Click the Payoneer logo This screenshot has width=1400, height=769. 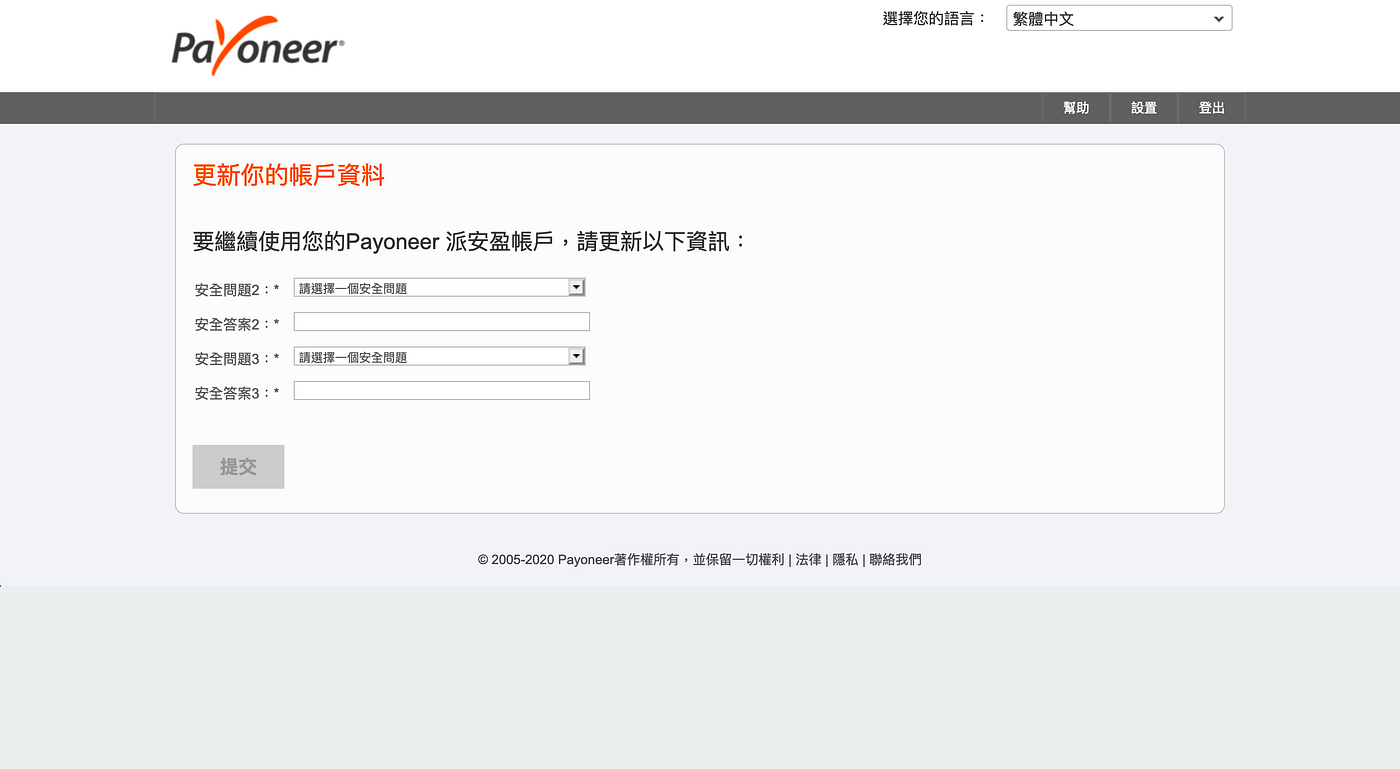point(258,47)
